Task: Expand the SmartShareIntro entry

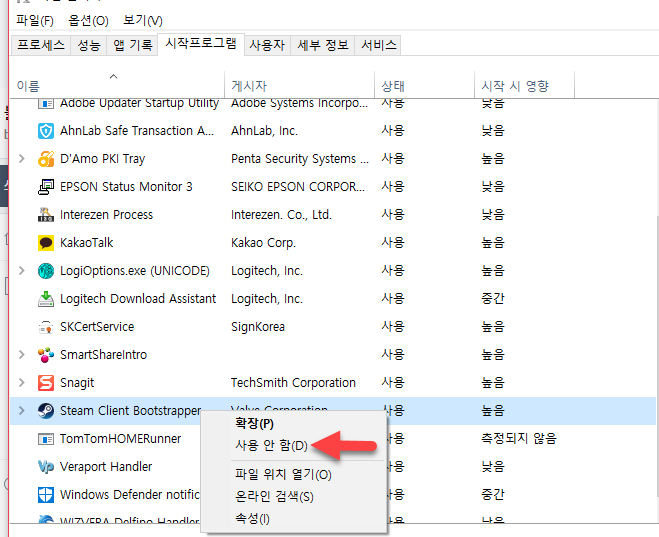Action: [x=22, y=355]
